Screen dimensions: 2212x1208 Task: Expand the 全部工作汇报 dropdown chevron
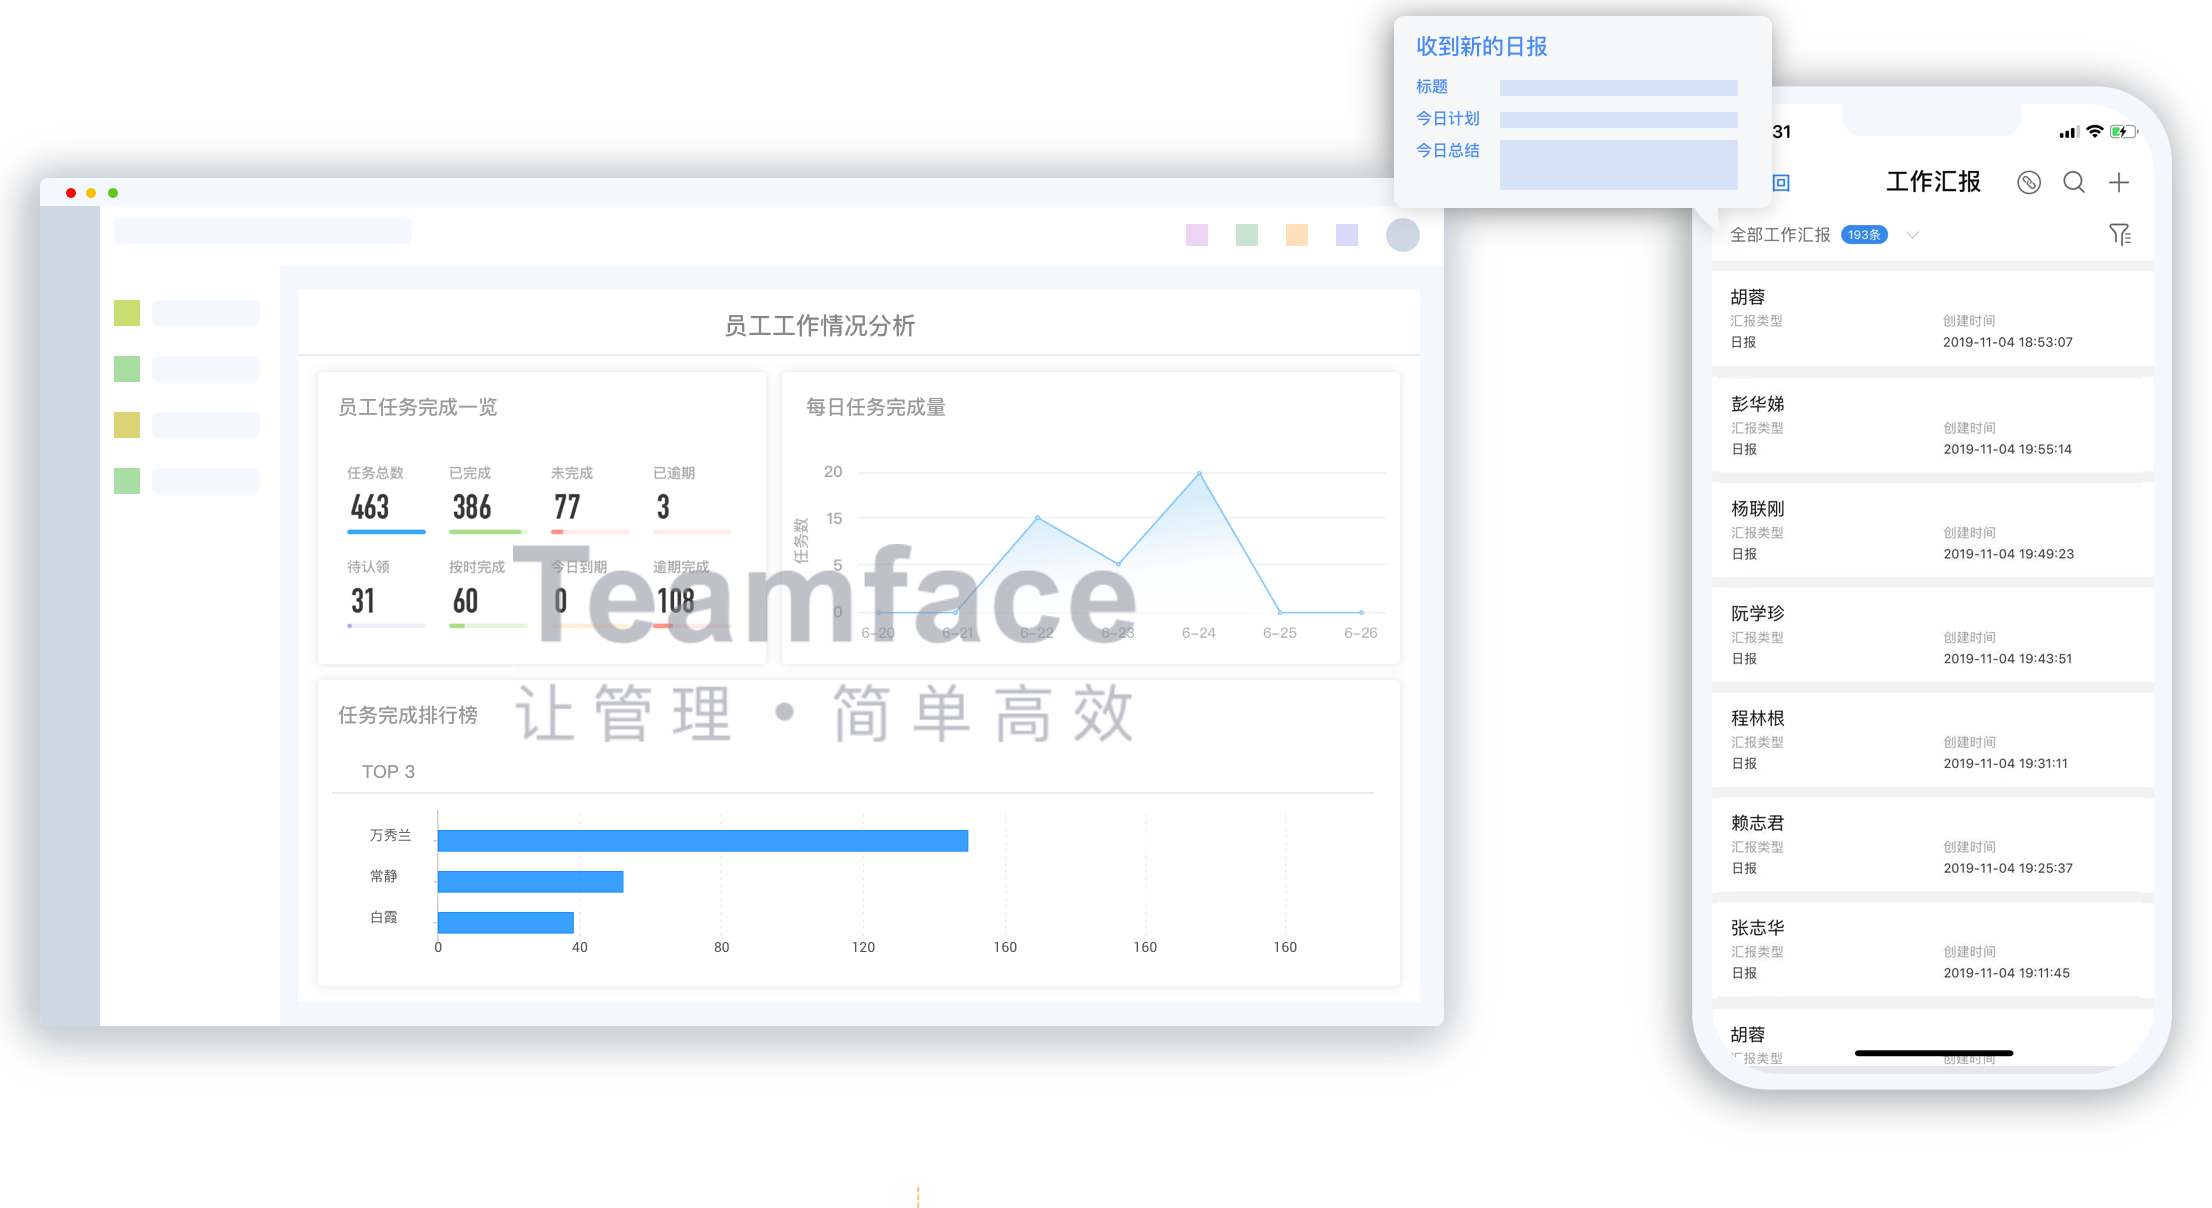[x=1912, y=235]
